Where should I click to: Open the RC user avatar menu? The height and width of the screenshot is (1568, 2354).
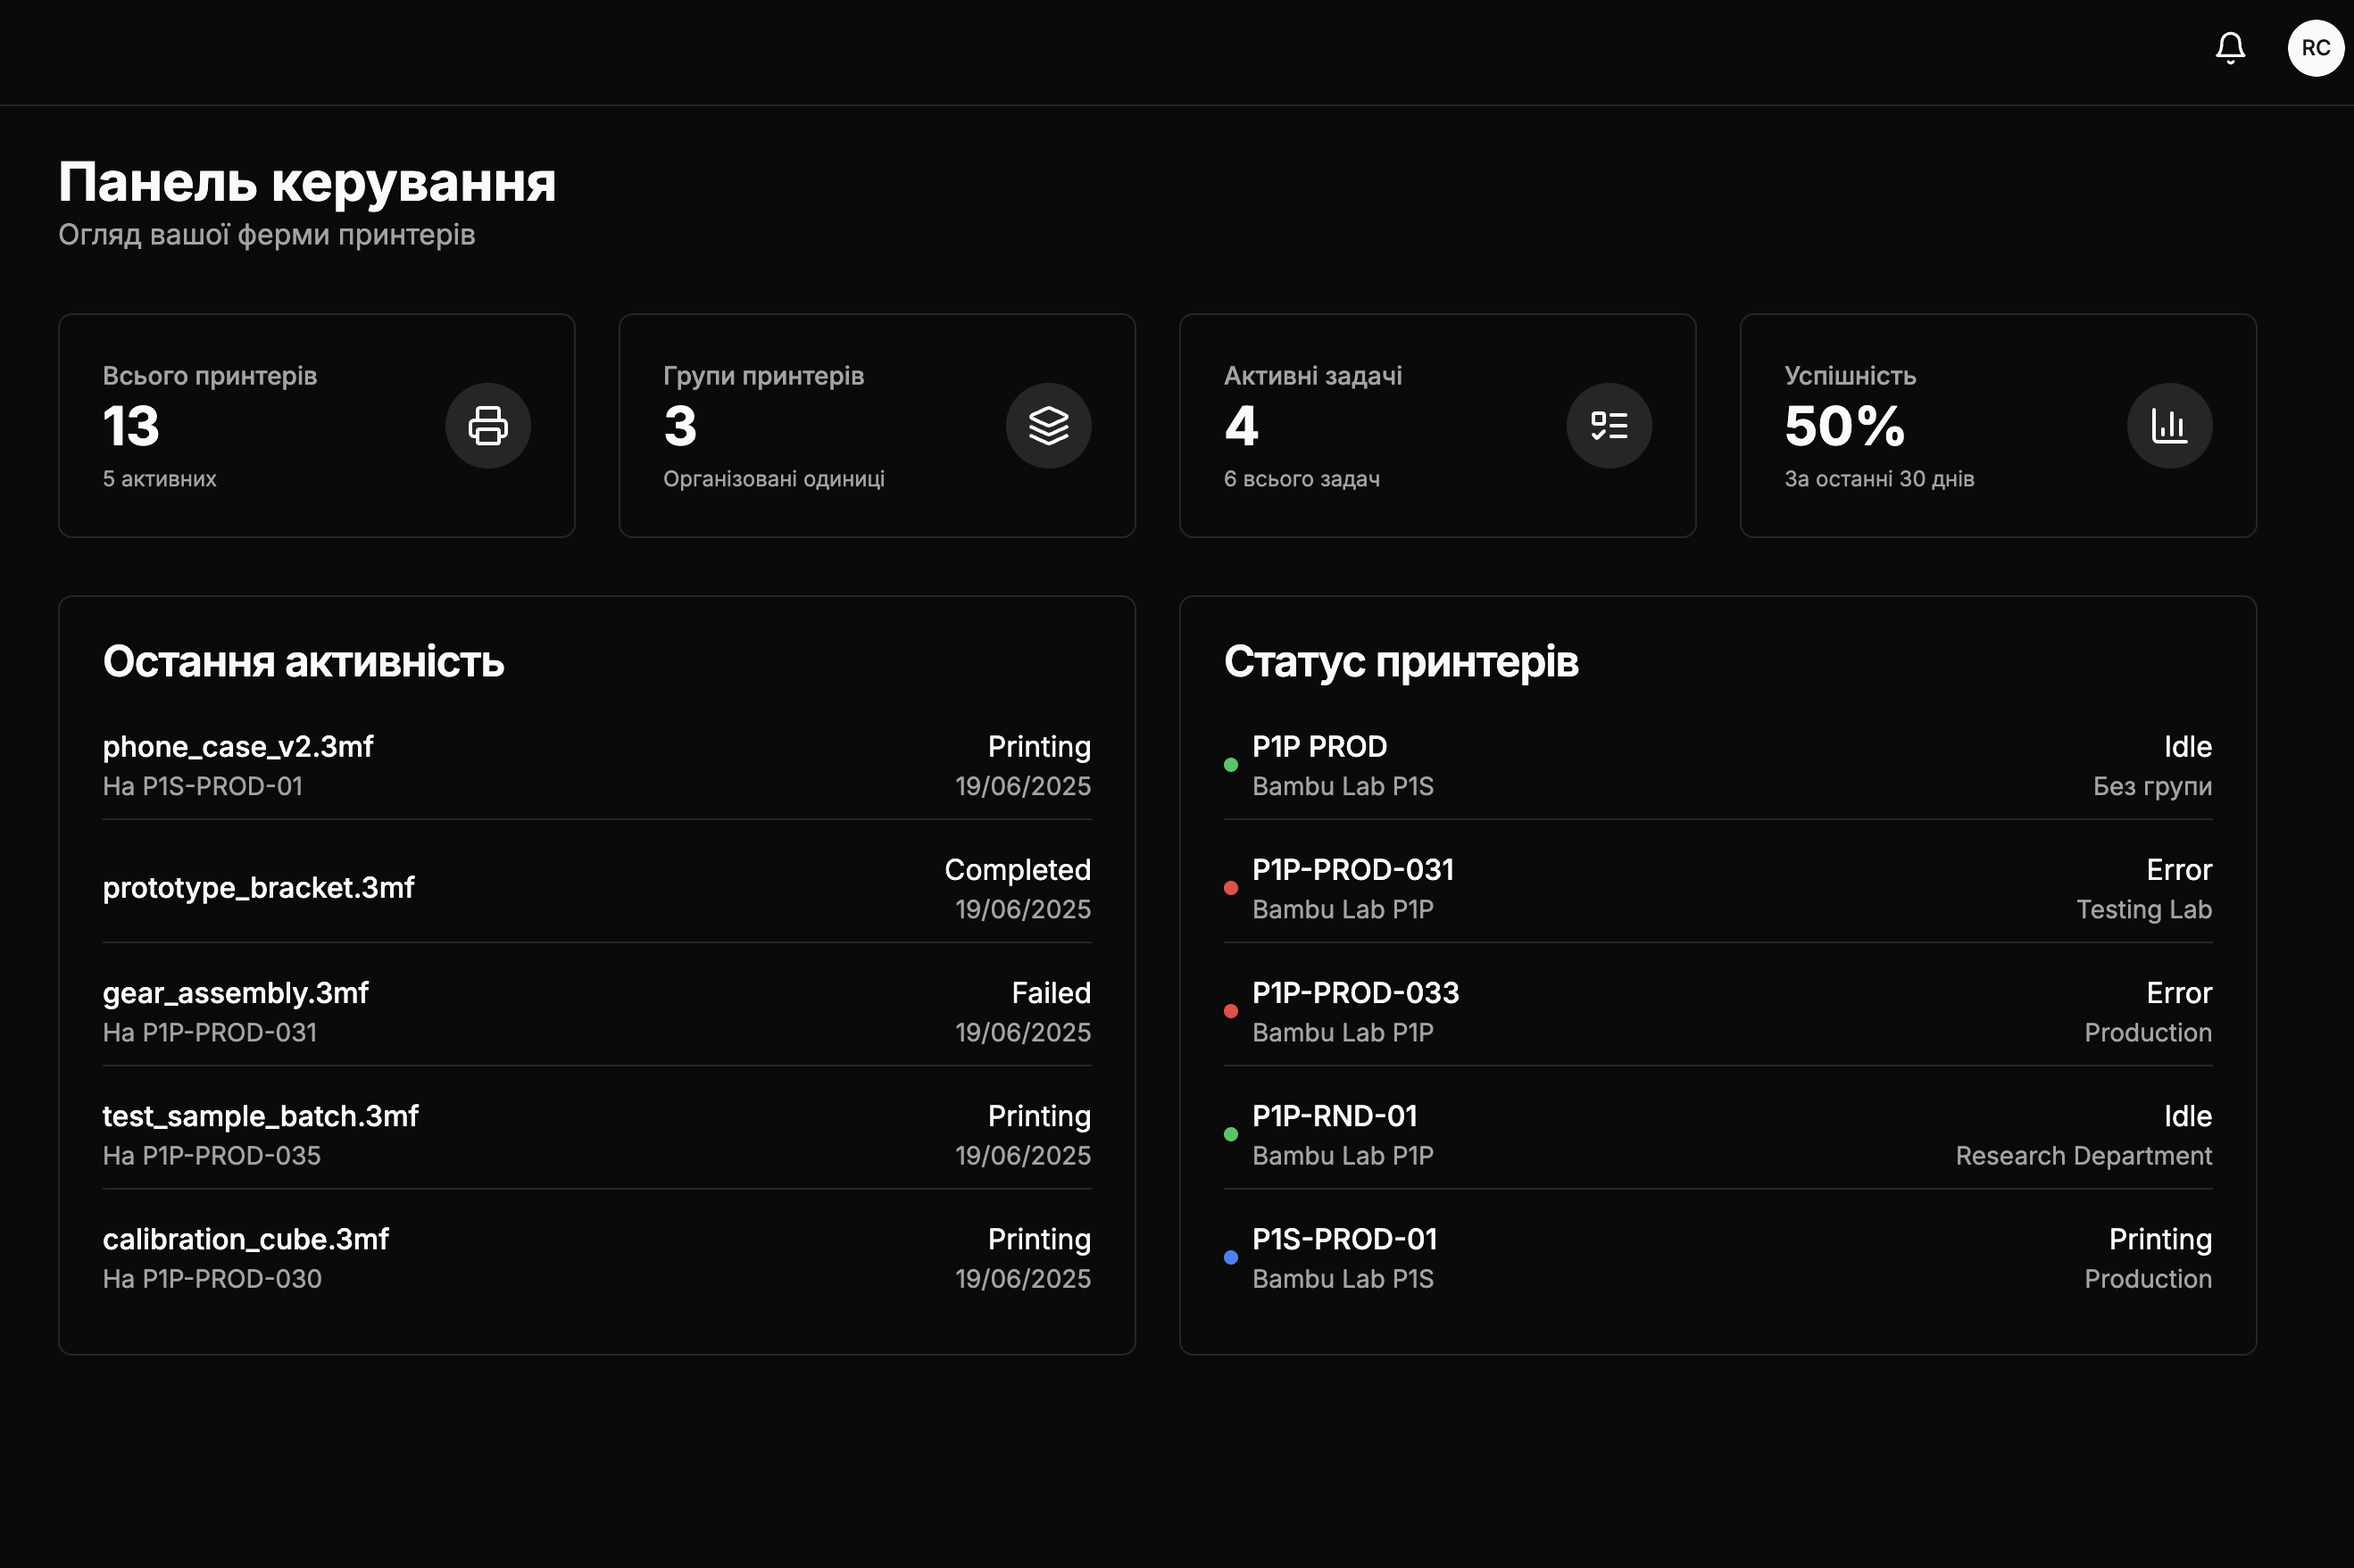[x=2315, y=48]
